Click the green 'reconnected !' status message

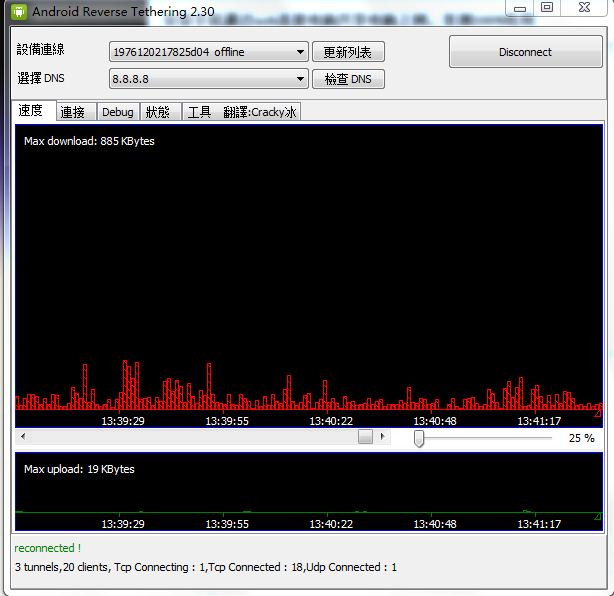coord(47,548)
